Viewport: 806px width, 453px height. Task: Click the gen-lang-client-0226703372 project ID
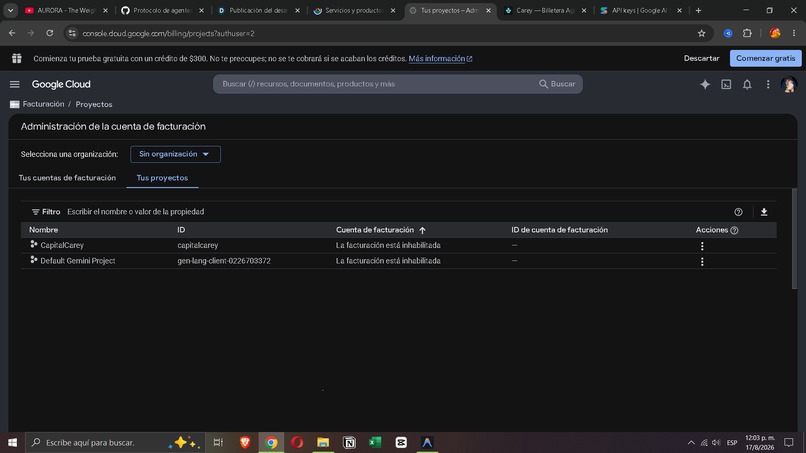point(224,261)
